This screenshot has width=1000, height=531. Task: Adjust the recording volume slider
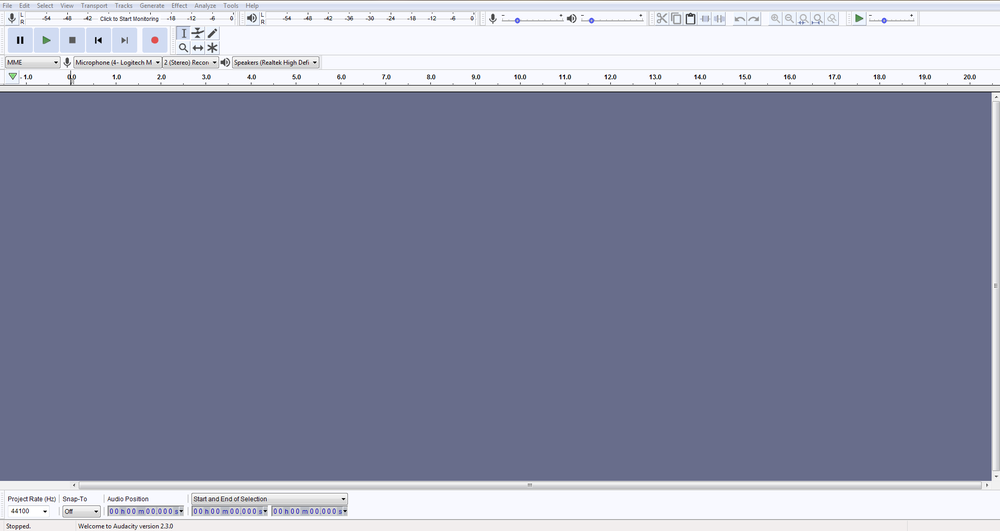click(x=532, y=19)
